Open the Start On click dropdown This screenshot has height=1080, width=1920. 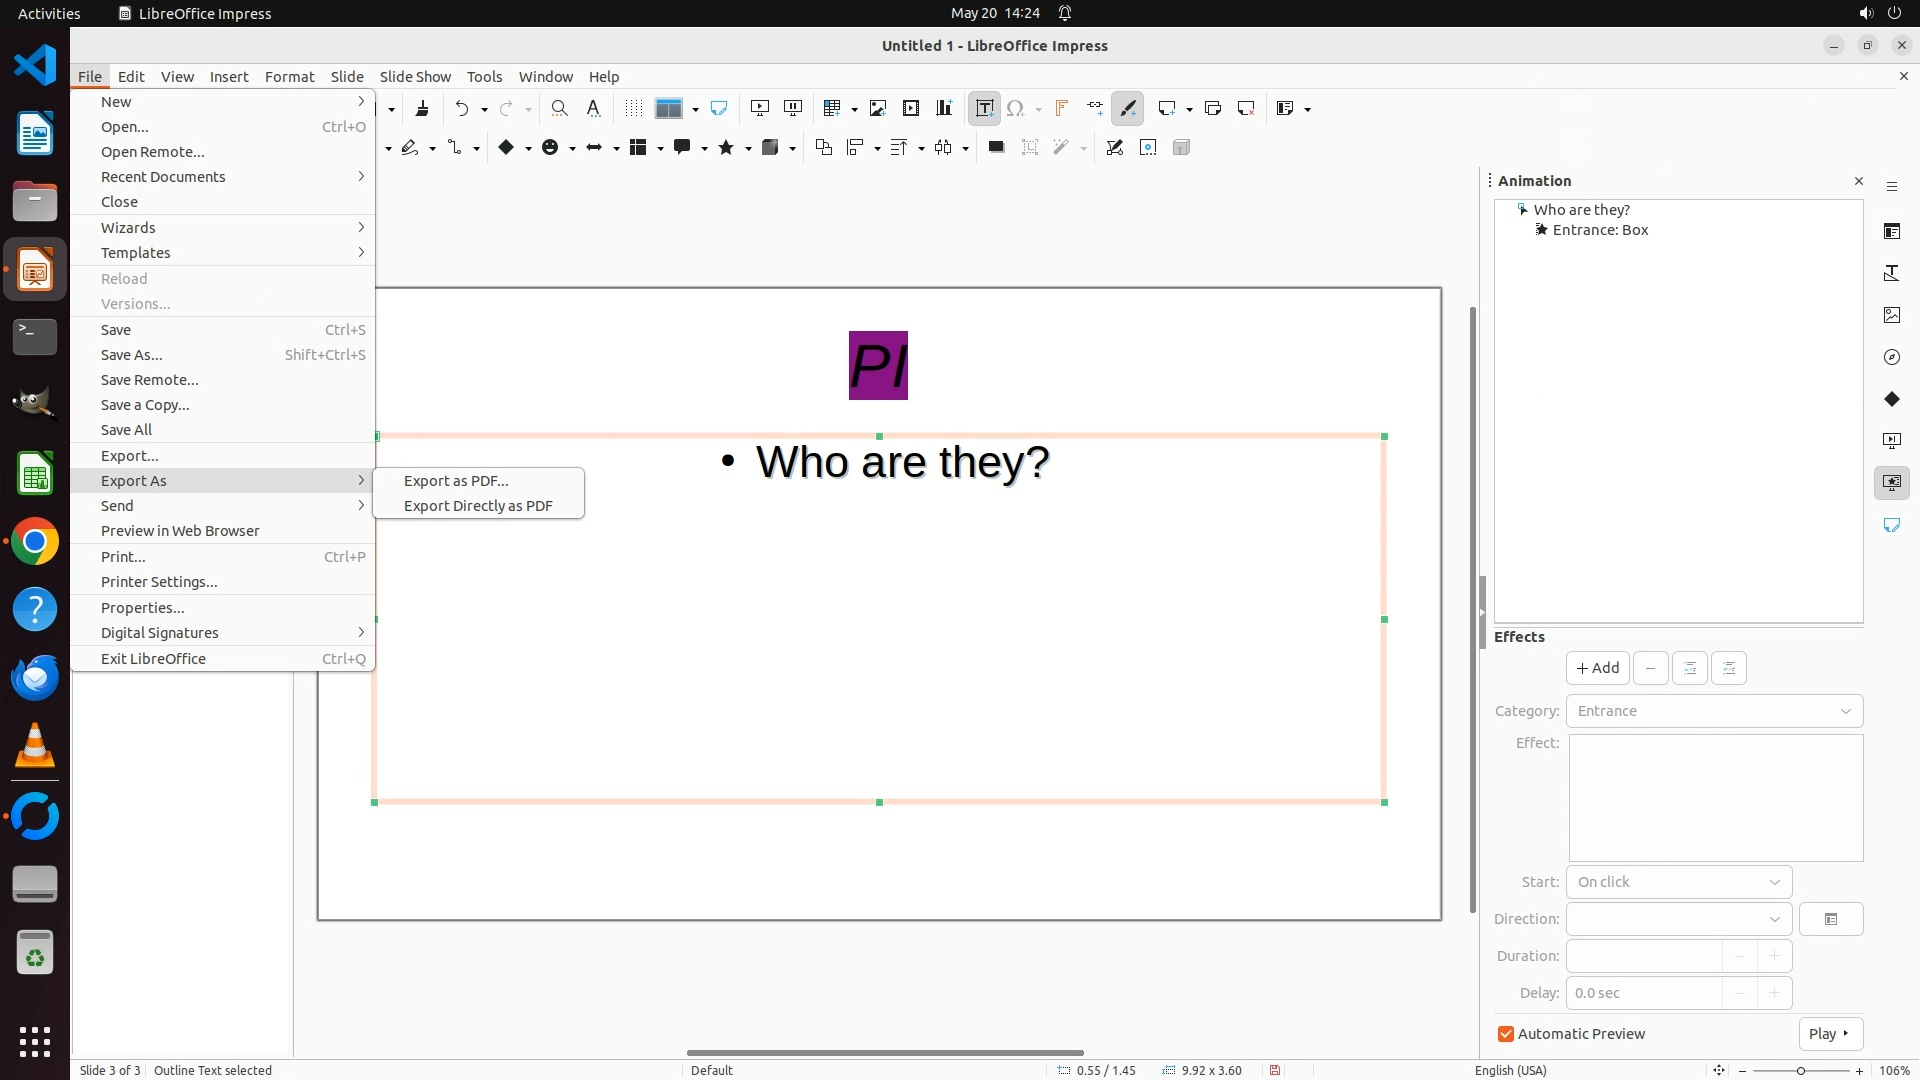pos(1678,882)
